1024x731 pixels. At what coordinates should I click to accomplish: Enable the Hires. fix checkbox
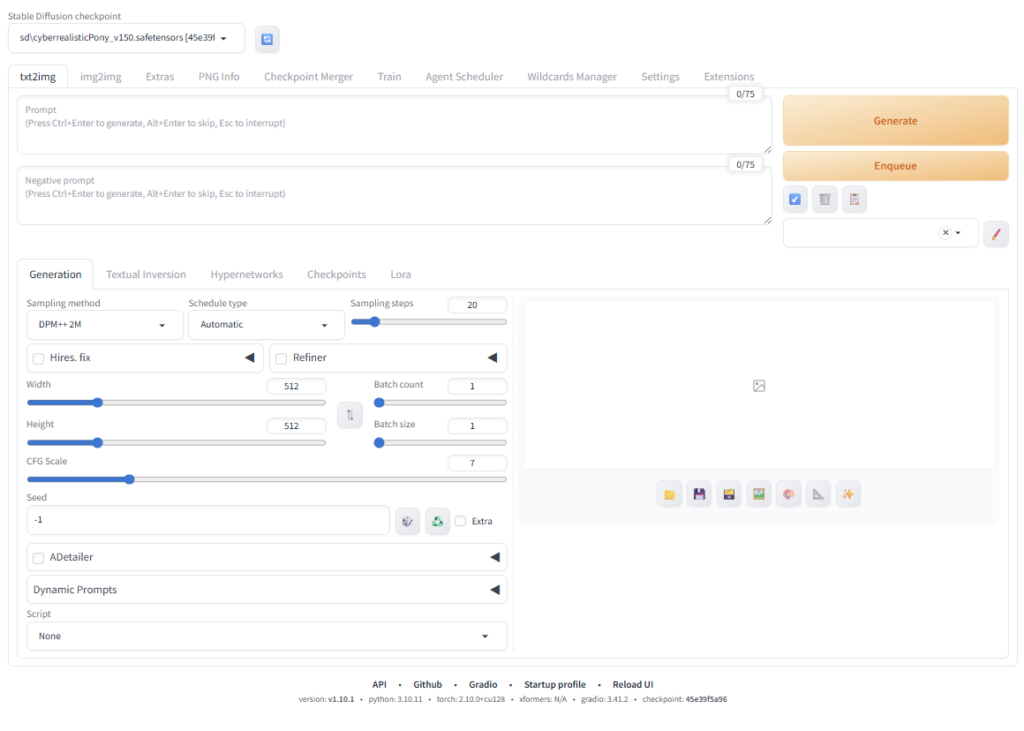(x=39, y=358)
